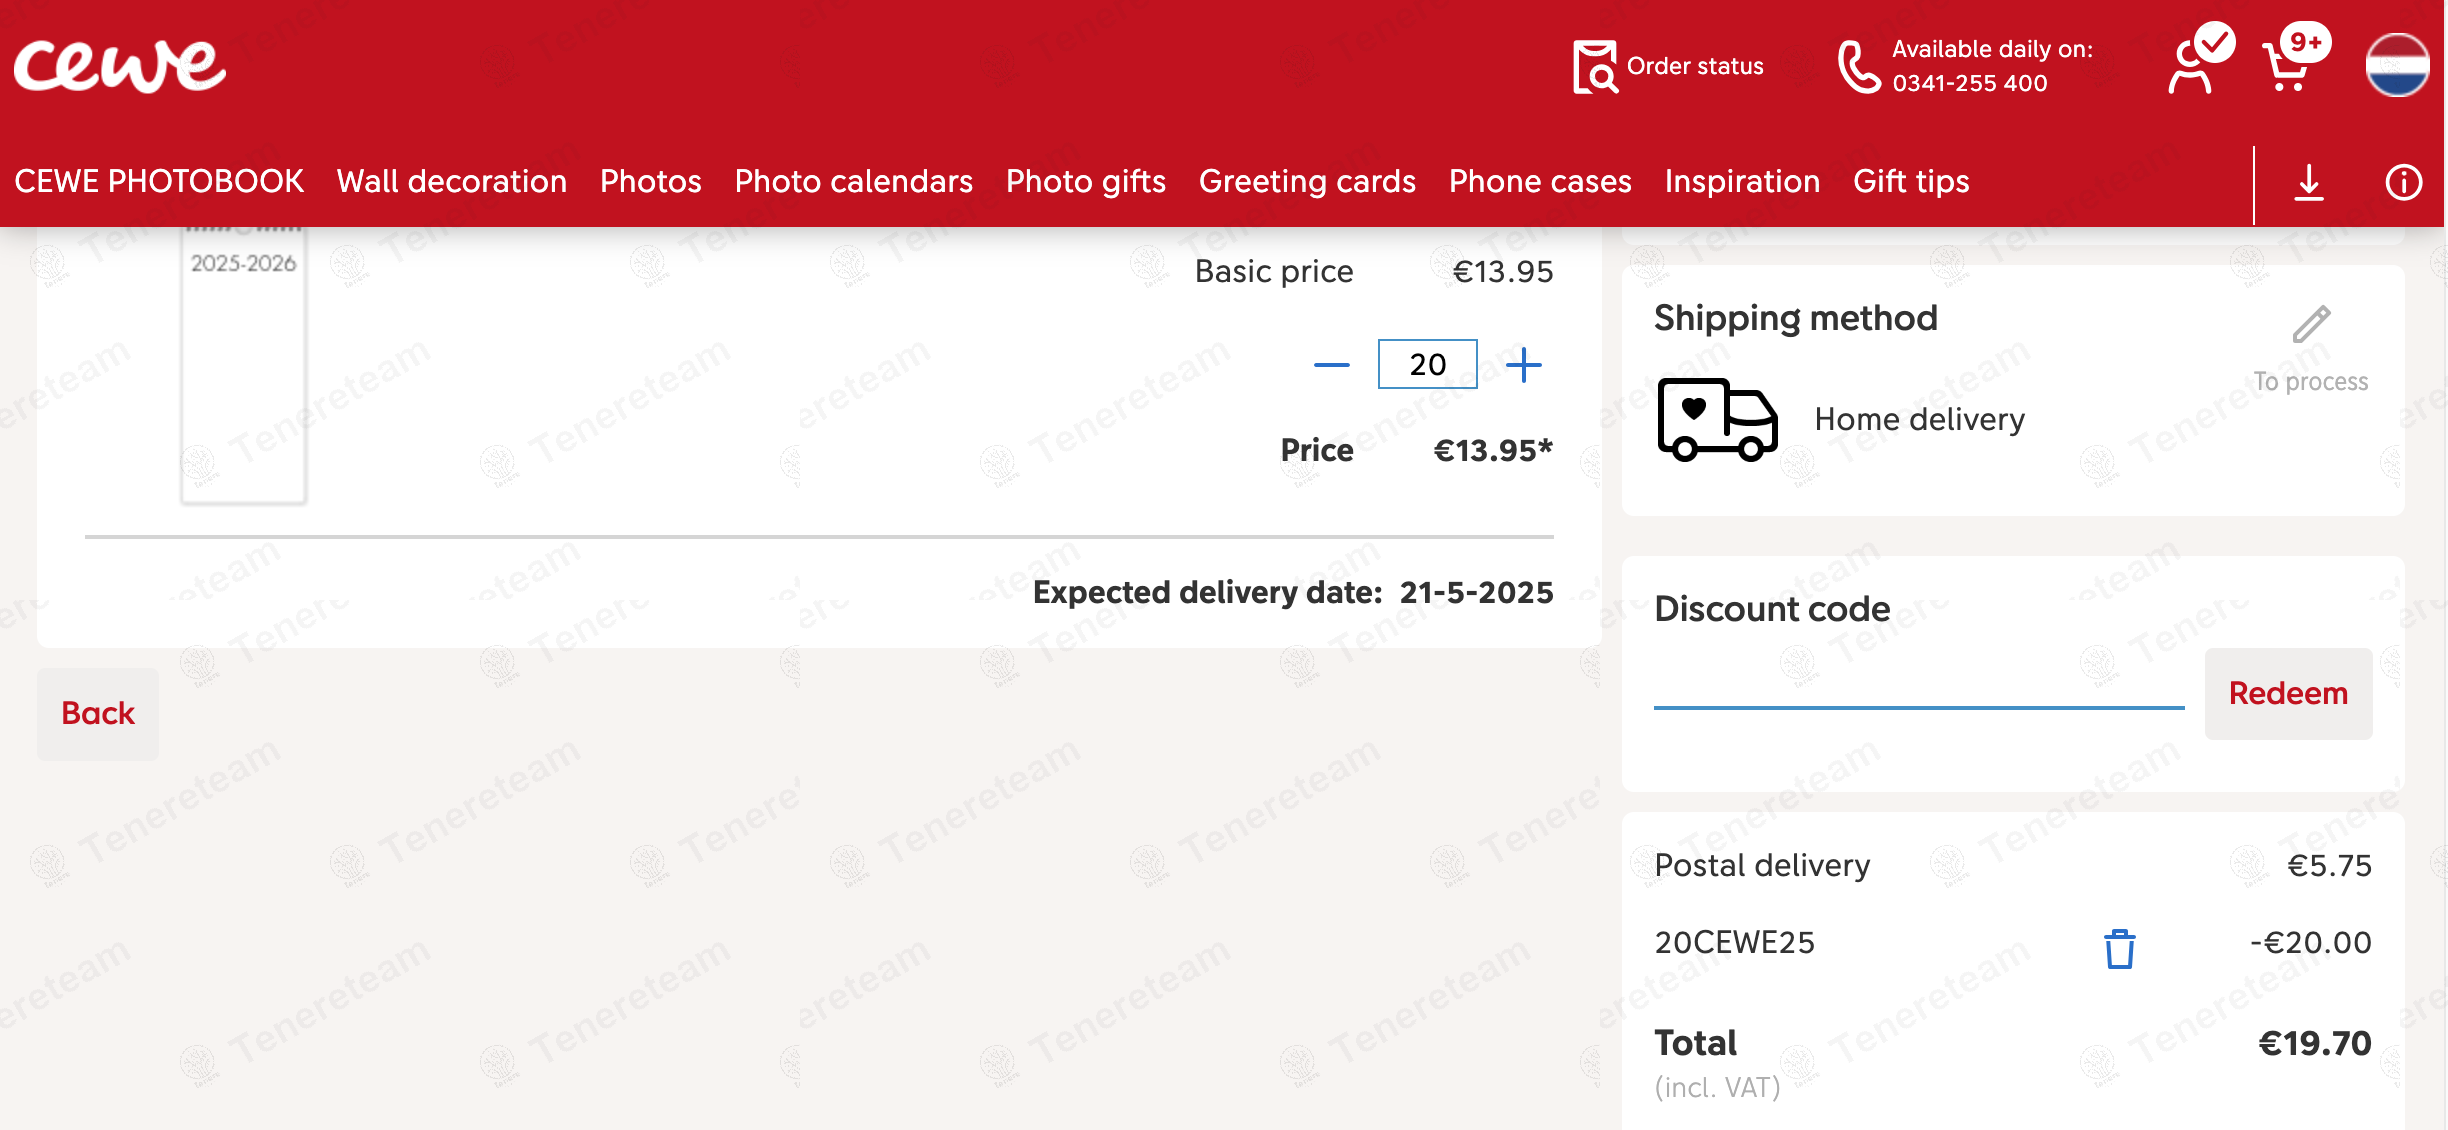The width and height of the screenshot is (2448, 1130).
Task: Open Greeting cards menu
Action: [x=1307, y=182]
